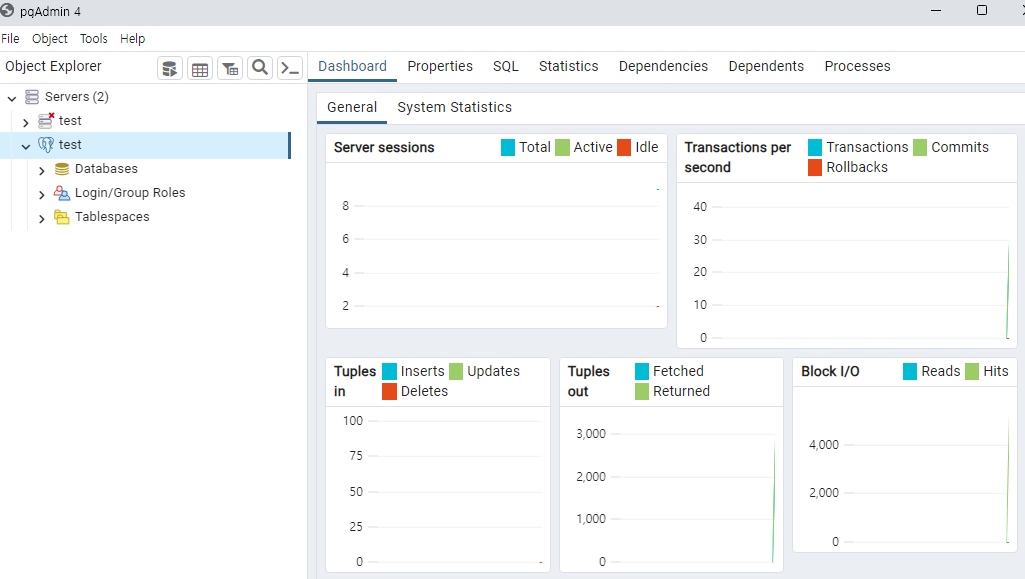
Task: Click the View Data table icon
Action: (200, 68)
